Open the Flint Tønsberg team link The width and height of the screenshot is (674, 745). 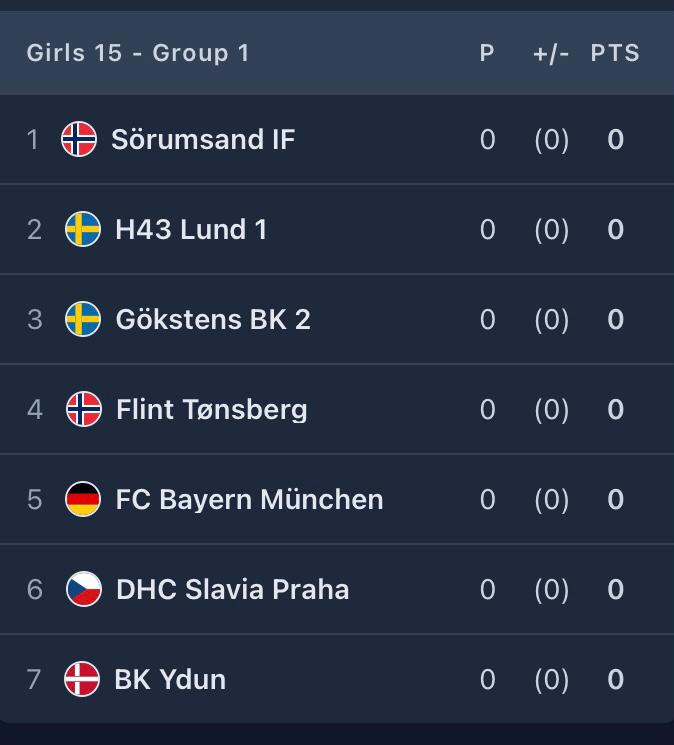(x=211, y=409)
